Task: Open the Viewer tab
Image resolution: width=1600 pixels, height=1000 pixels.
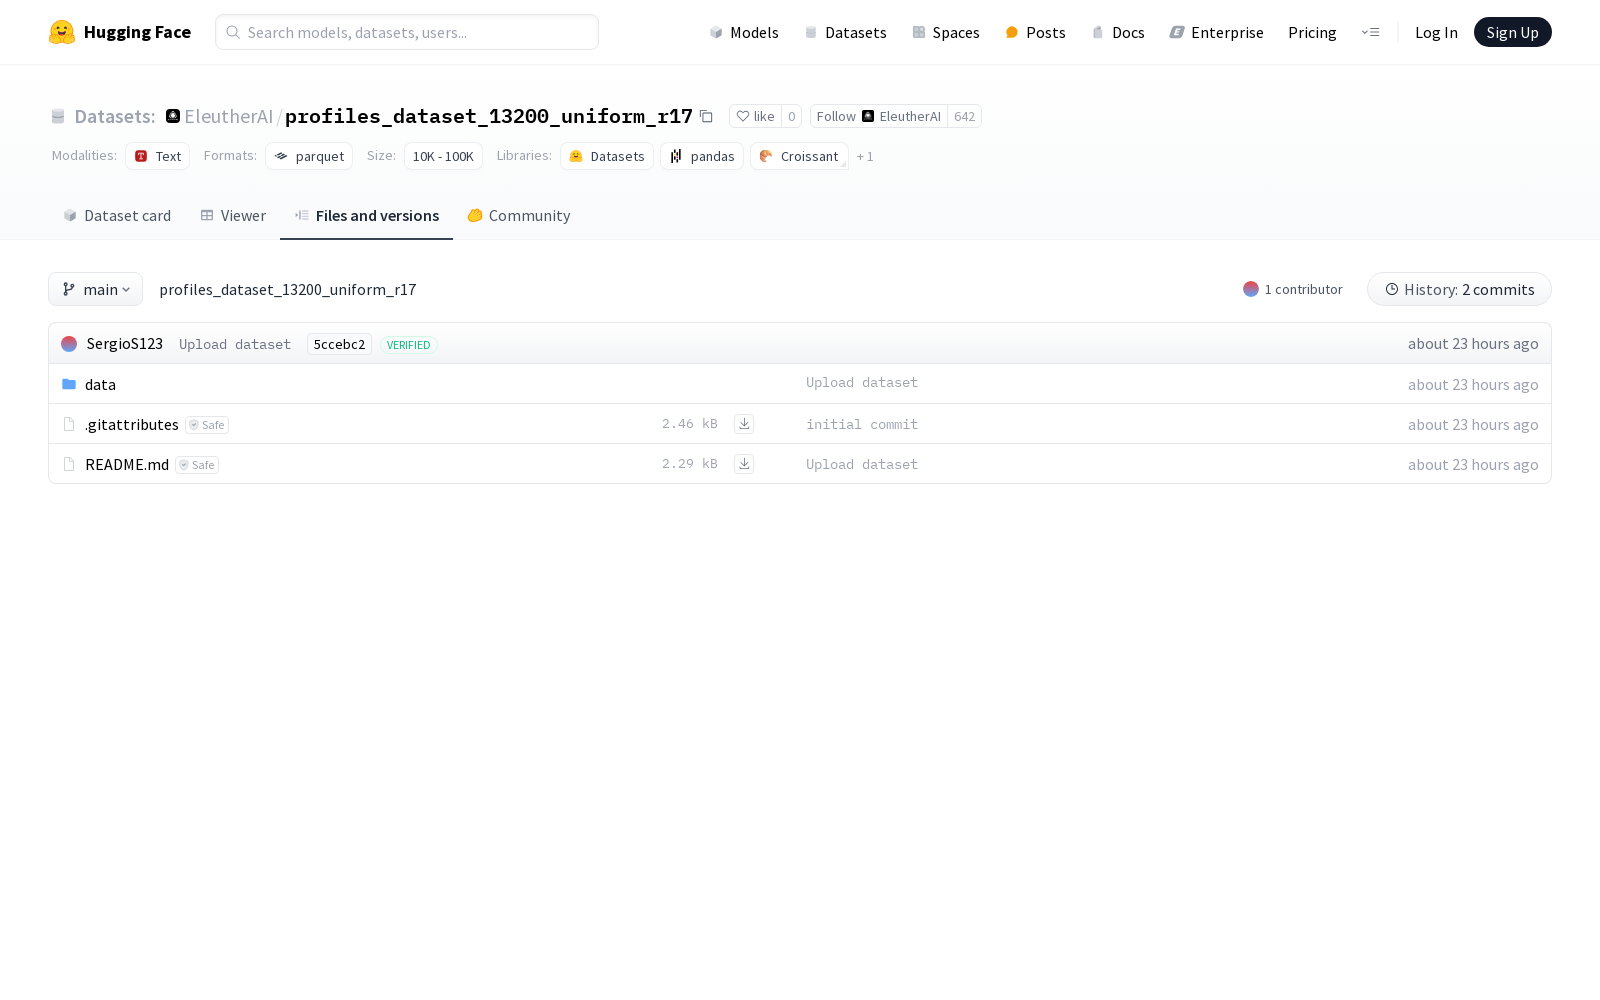Action: (x=233, y=216)
